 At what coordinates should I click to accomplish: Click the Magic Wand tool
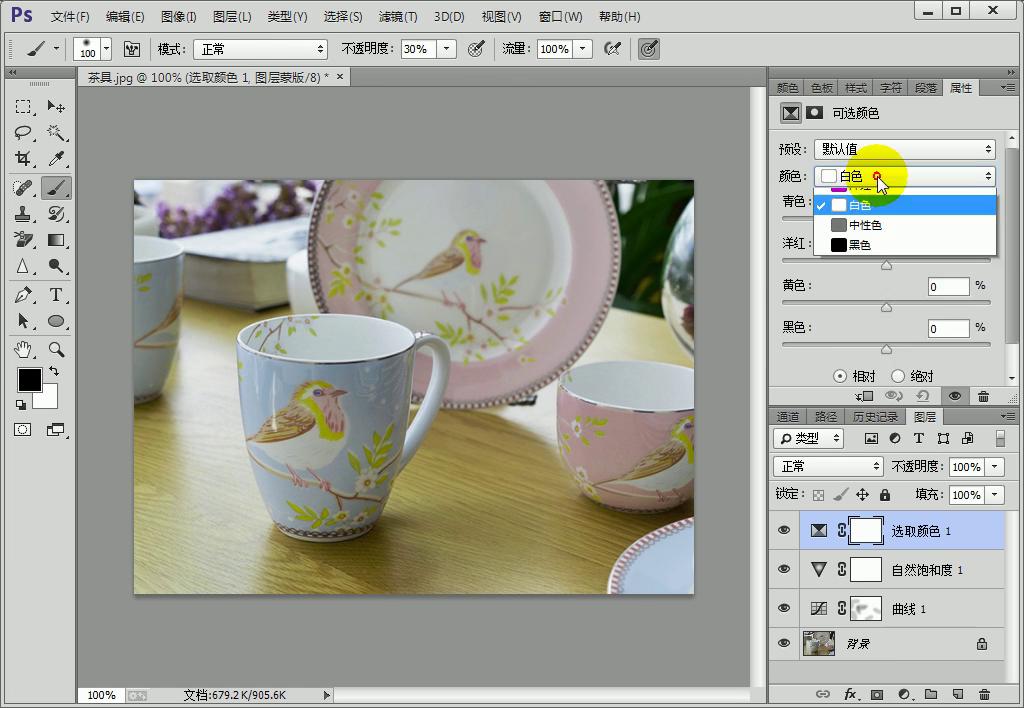pos(56,133)
